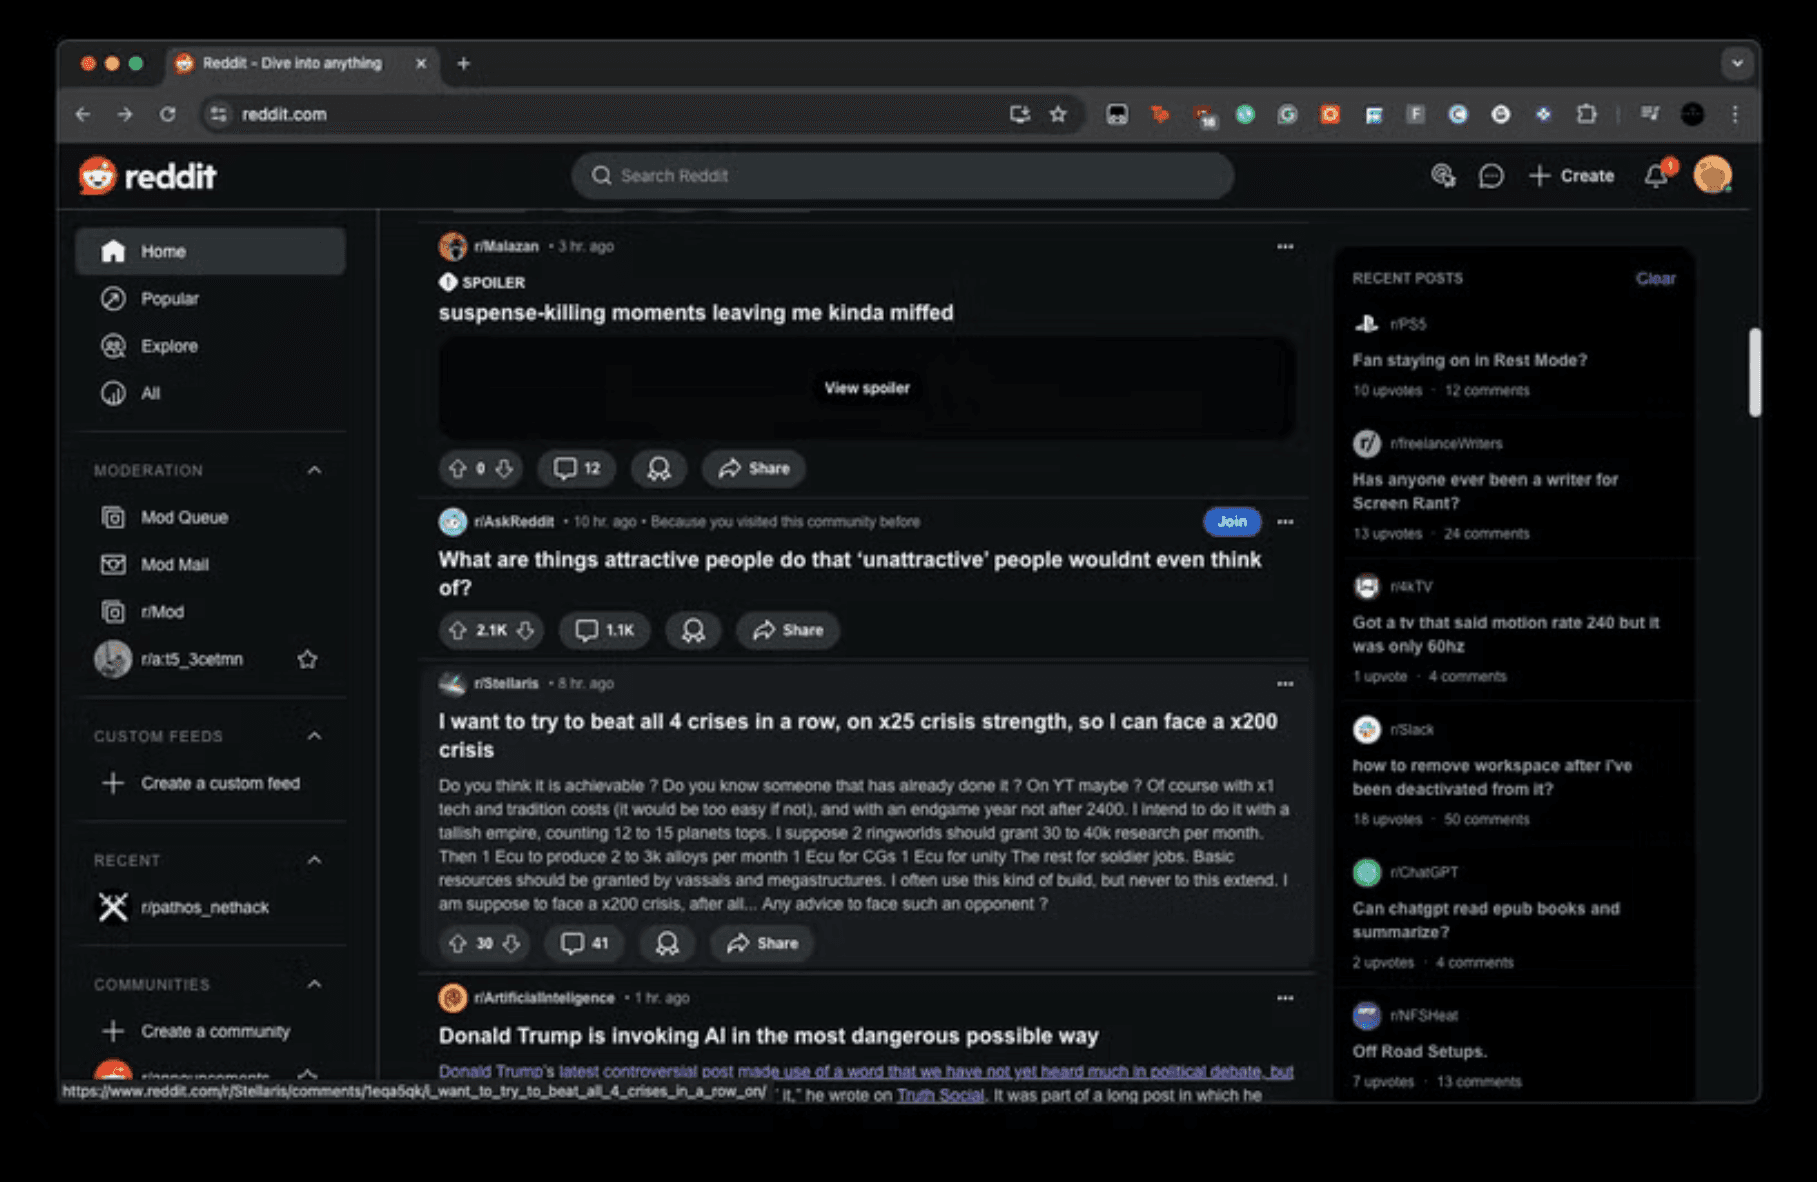
Task: Downvote the Malazan spoiler post
Action: point(504,468)
